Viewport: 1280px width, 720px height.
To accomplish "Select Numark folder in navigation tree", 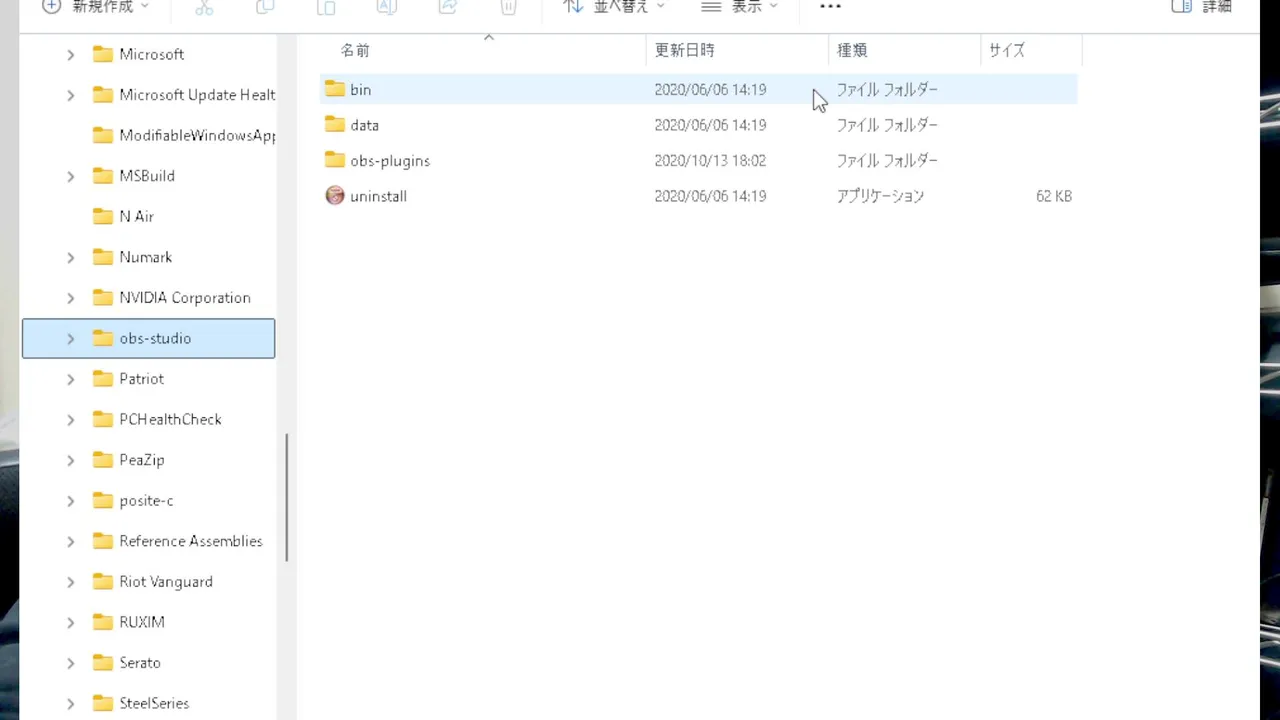I will click(146, 257).
